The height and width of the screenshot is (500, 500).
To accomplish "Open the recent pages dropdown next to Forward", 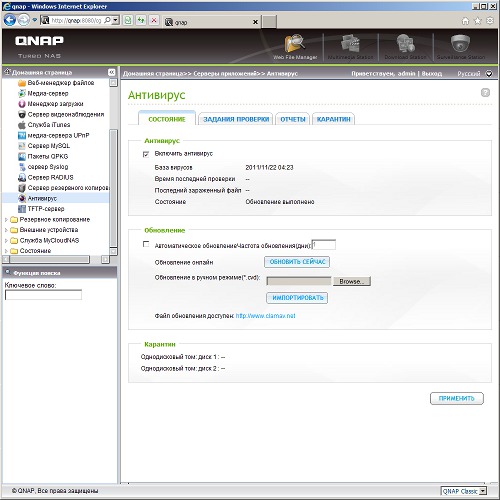I will tap(34, 20).
